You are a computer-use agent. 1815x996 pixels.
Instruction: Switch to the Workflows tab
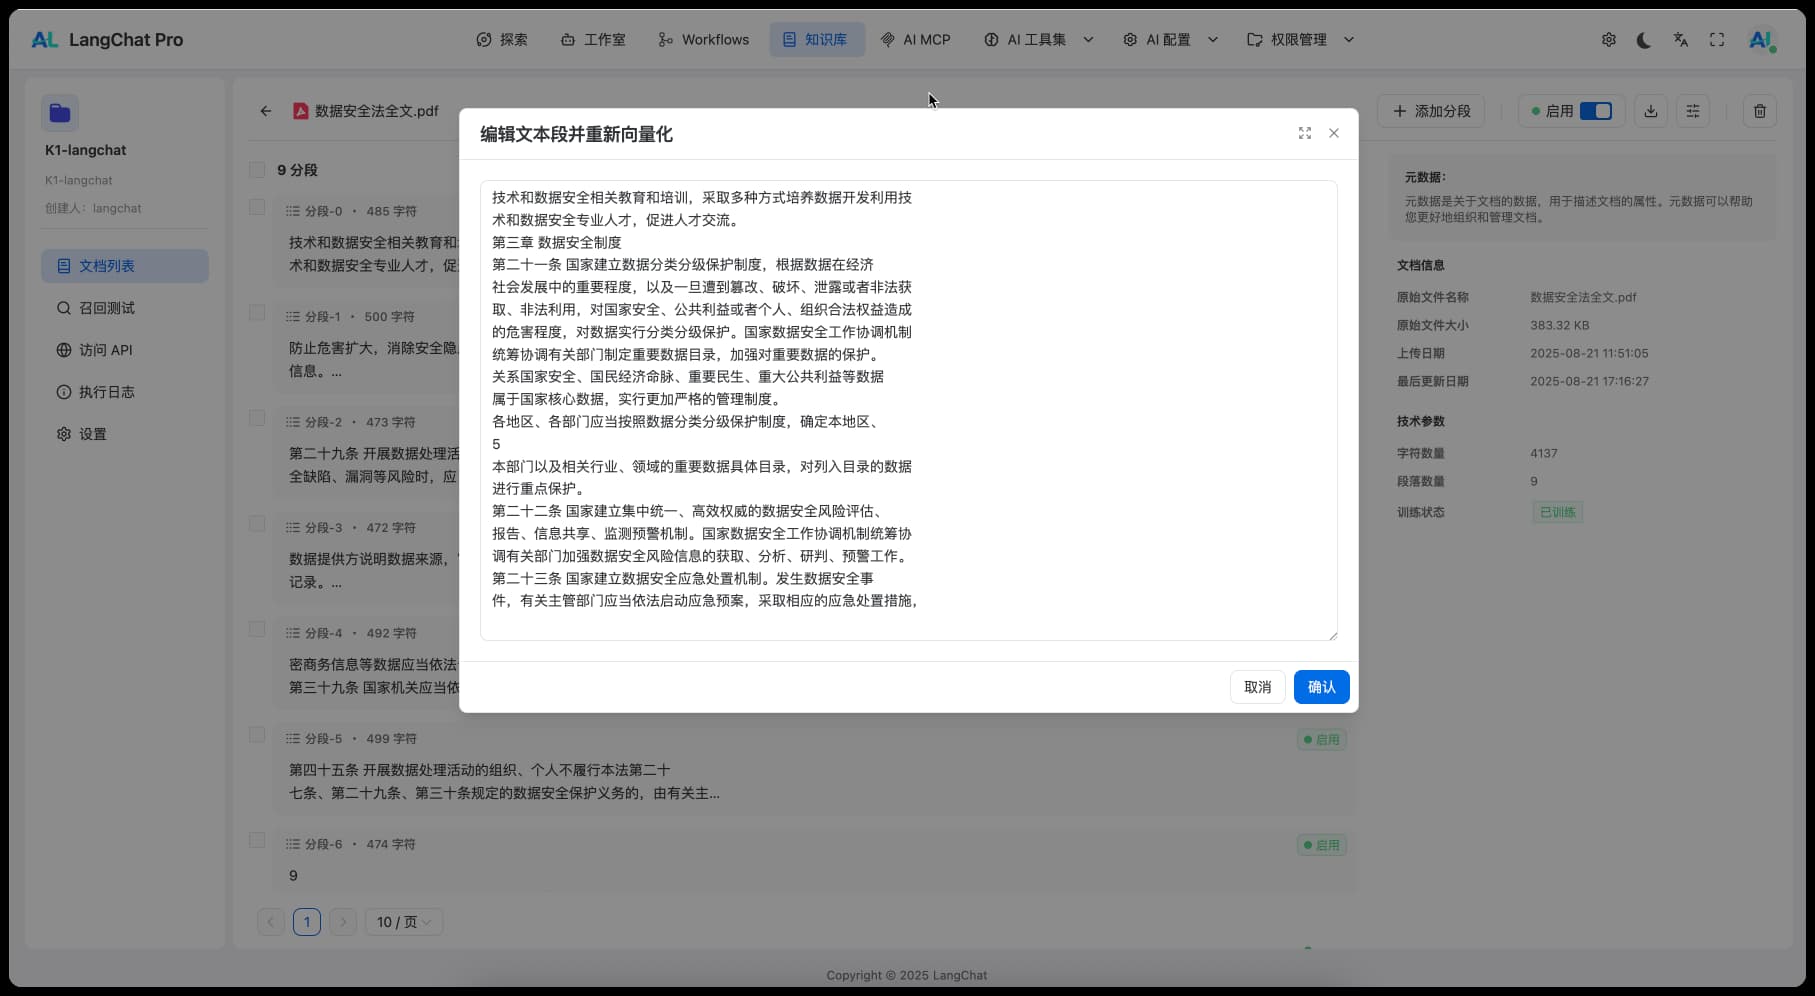tap(703, 40)
